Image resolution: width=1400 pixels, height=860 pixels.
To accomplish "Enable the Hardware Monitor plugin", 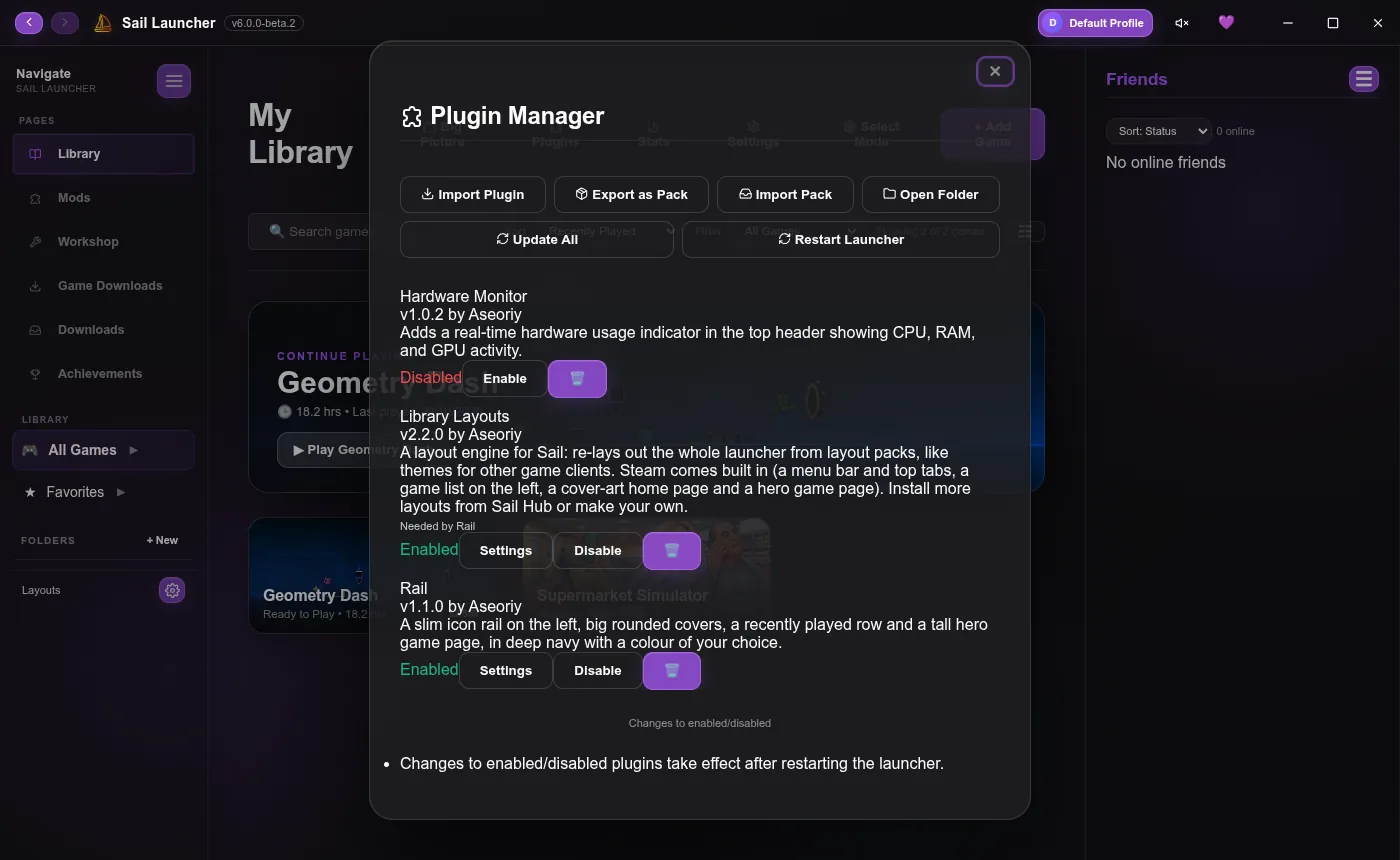I will [x=505, y=379].
